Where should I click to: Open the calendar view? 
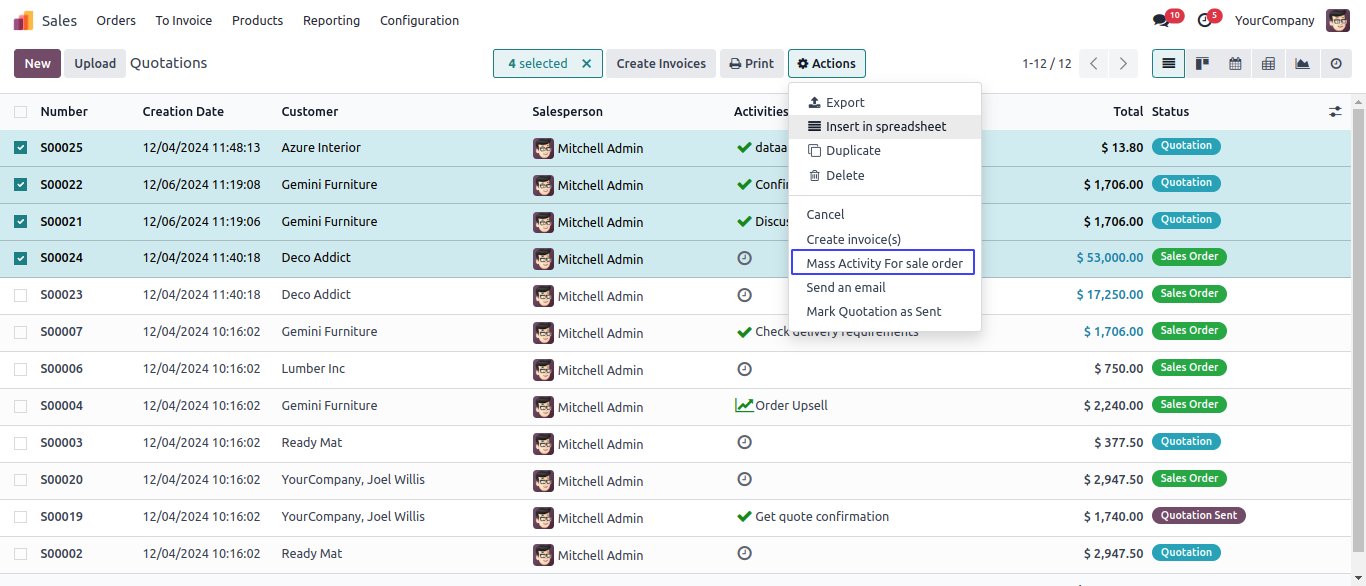pyautogui.click(x=1235, y=64)
